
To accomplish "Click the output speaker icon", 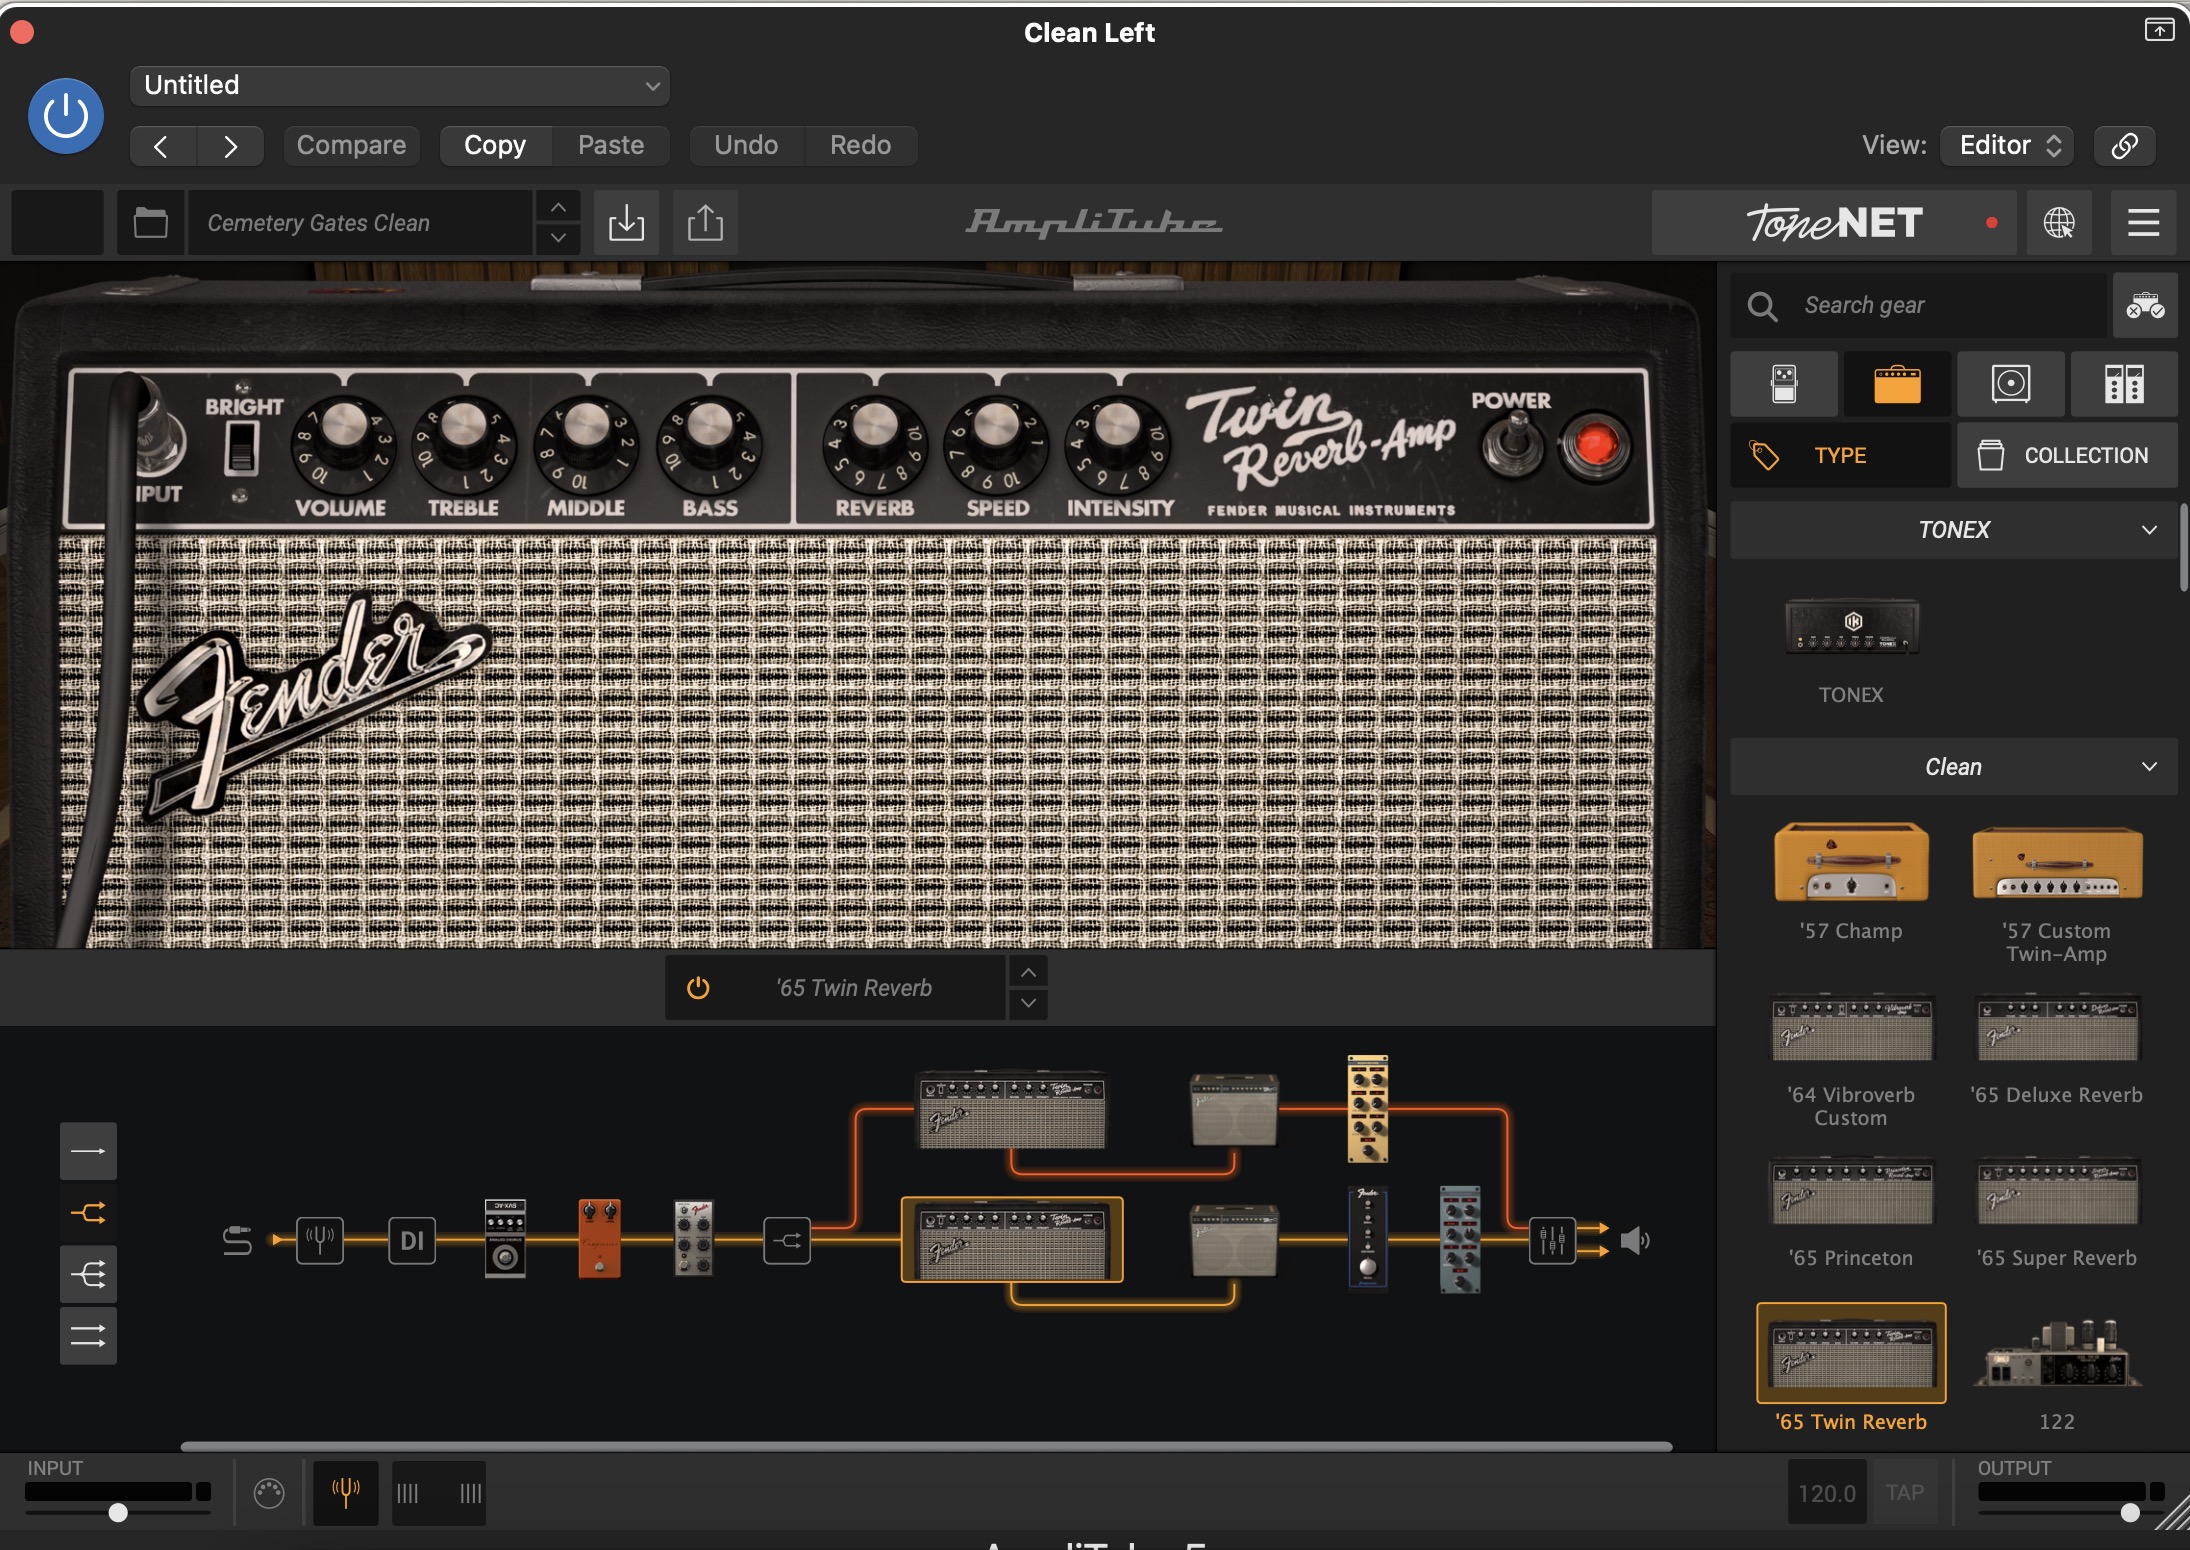I will (1635, 1241).
